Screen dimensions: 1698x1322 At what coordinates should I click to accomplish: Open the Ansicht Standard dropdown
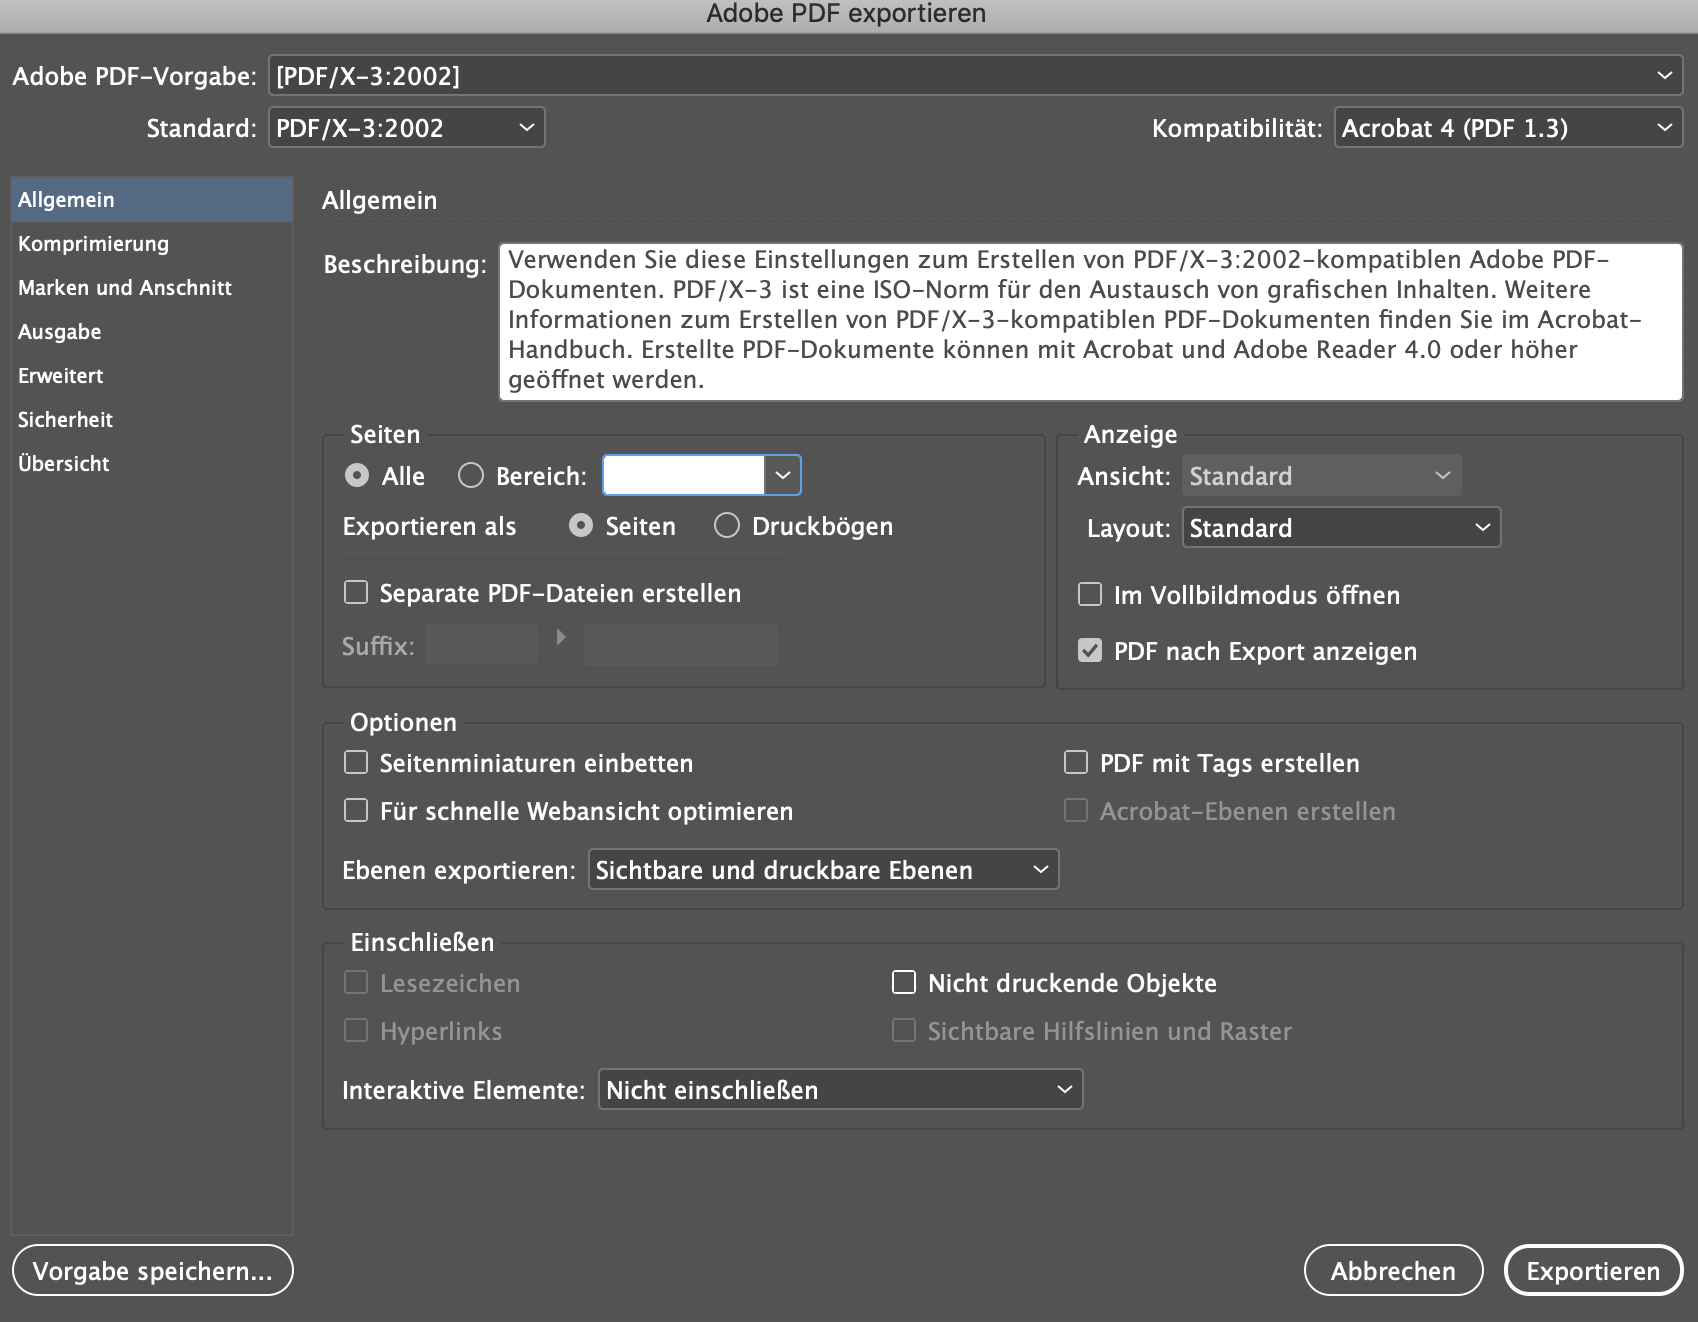coord(1321,476)
